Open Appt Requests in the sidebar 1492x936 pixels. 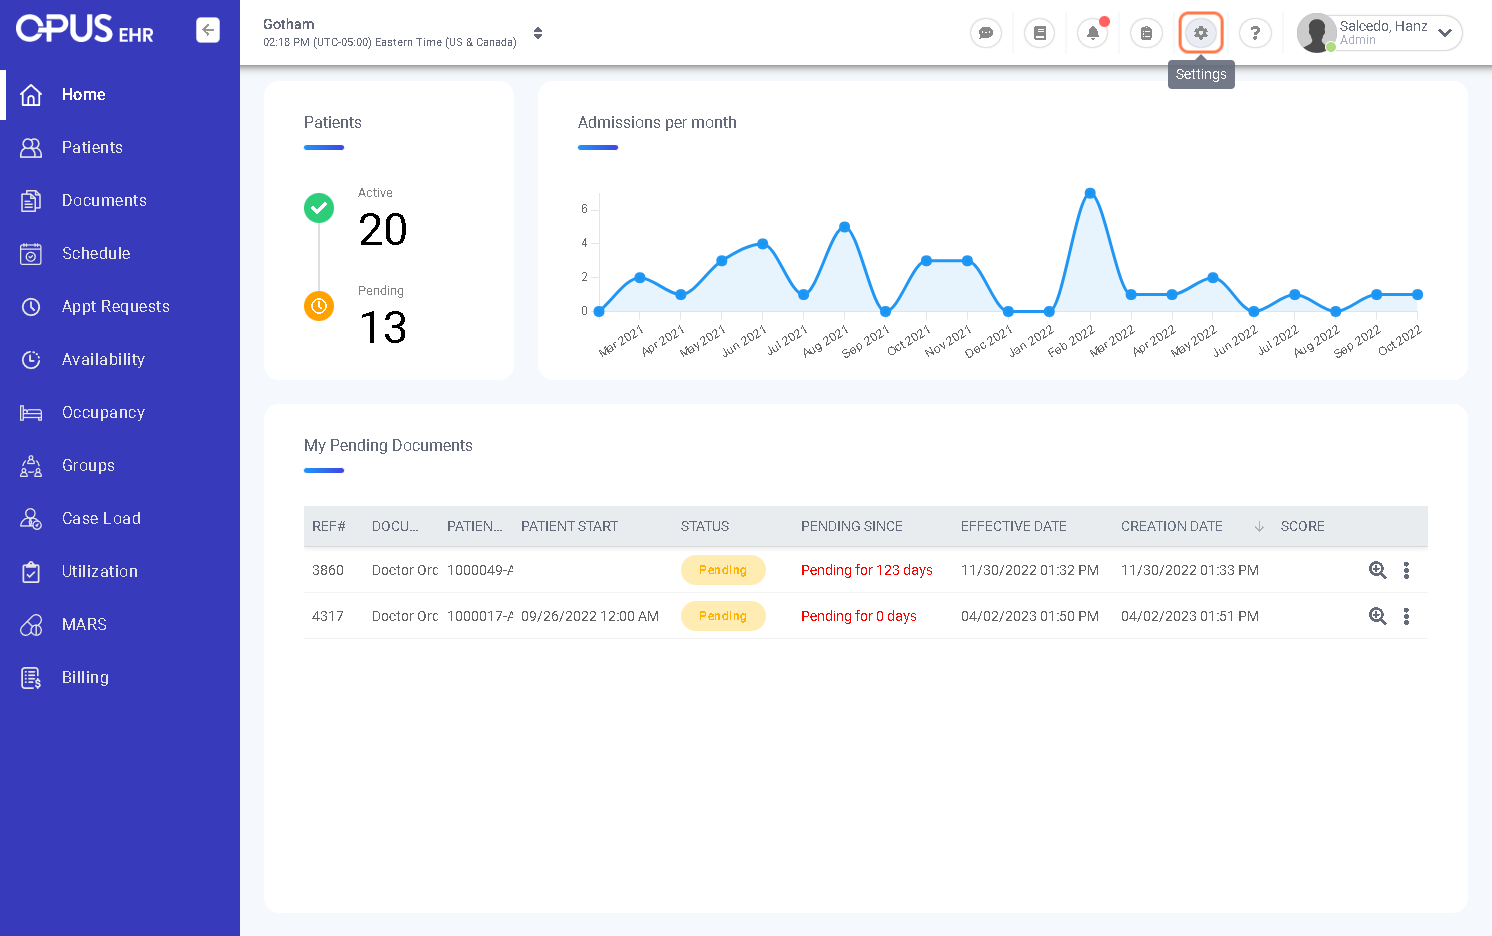116,306
